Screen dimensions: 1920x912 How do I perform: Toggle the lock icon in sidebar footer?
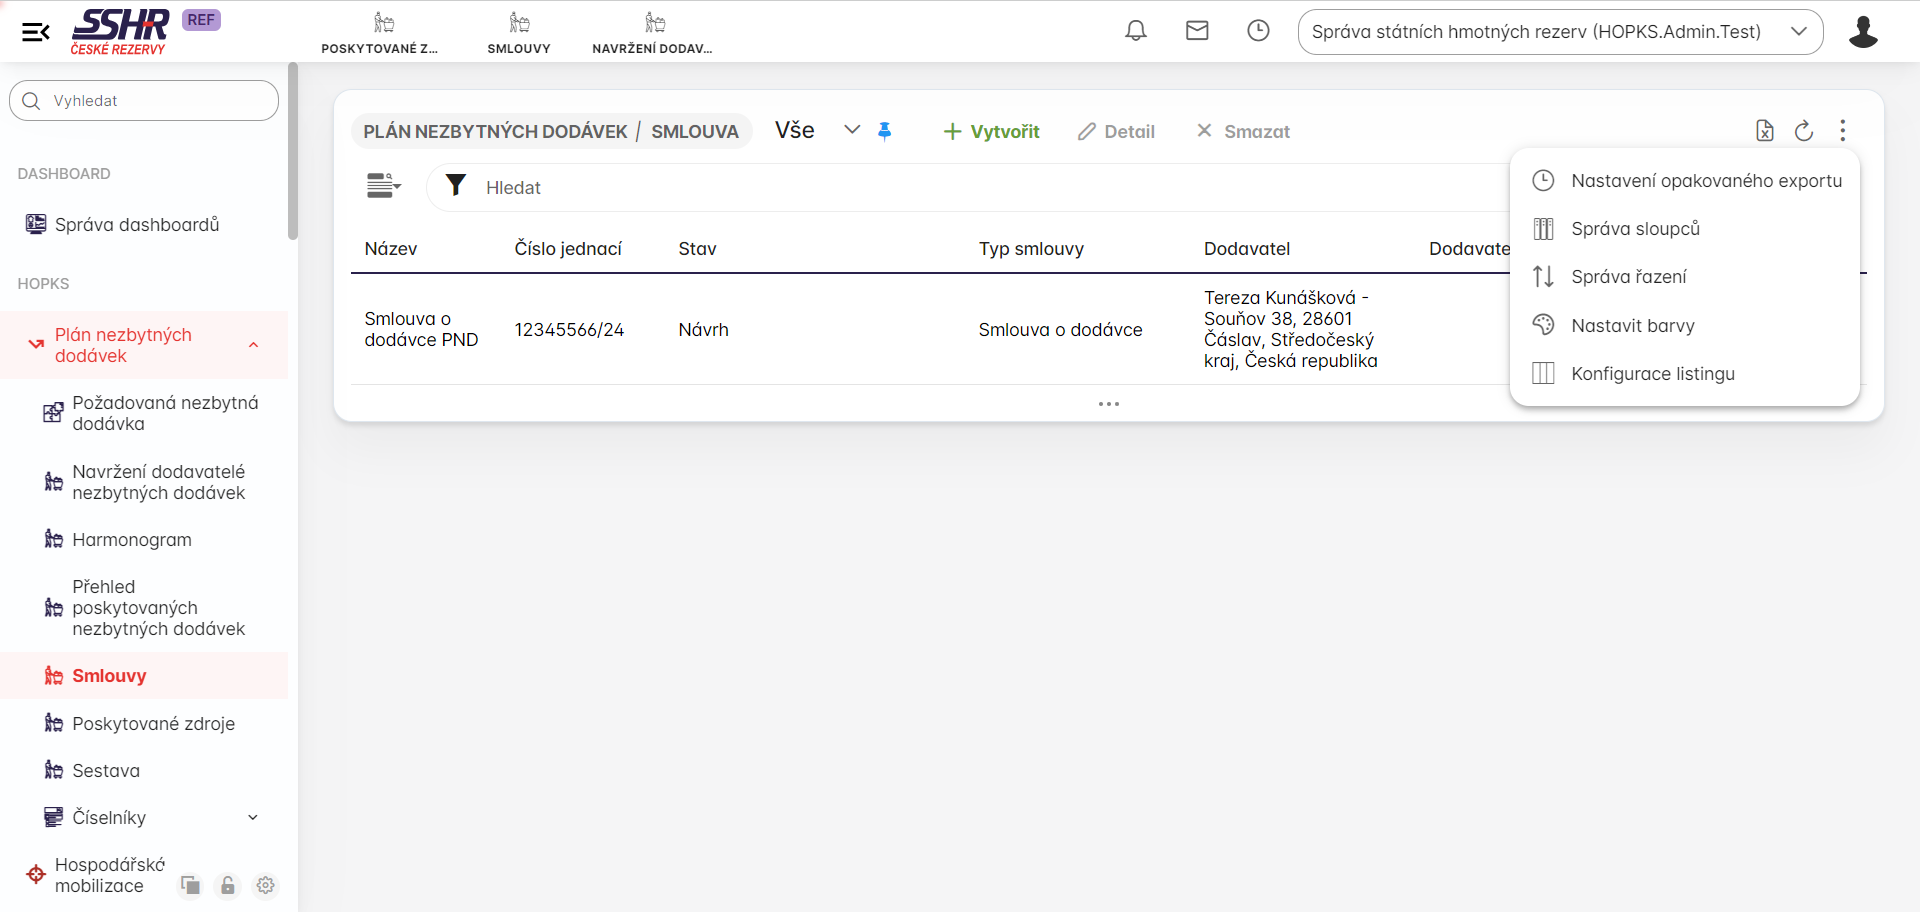point(228,885)
